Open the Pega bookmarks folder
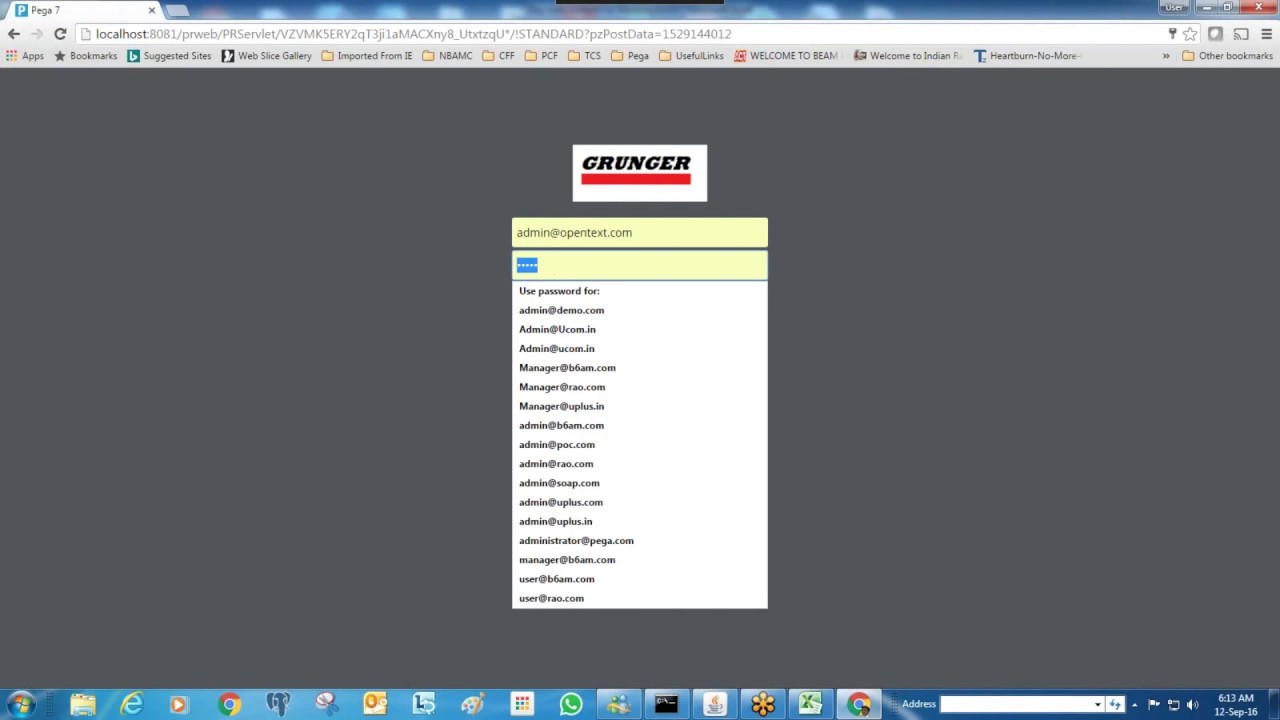Viewport: 1280px width, 720px height. click(x=629, y=56)
